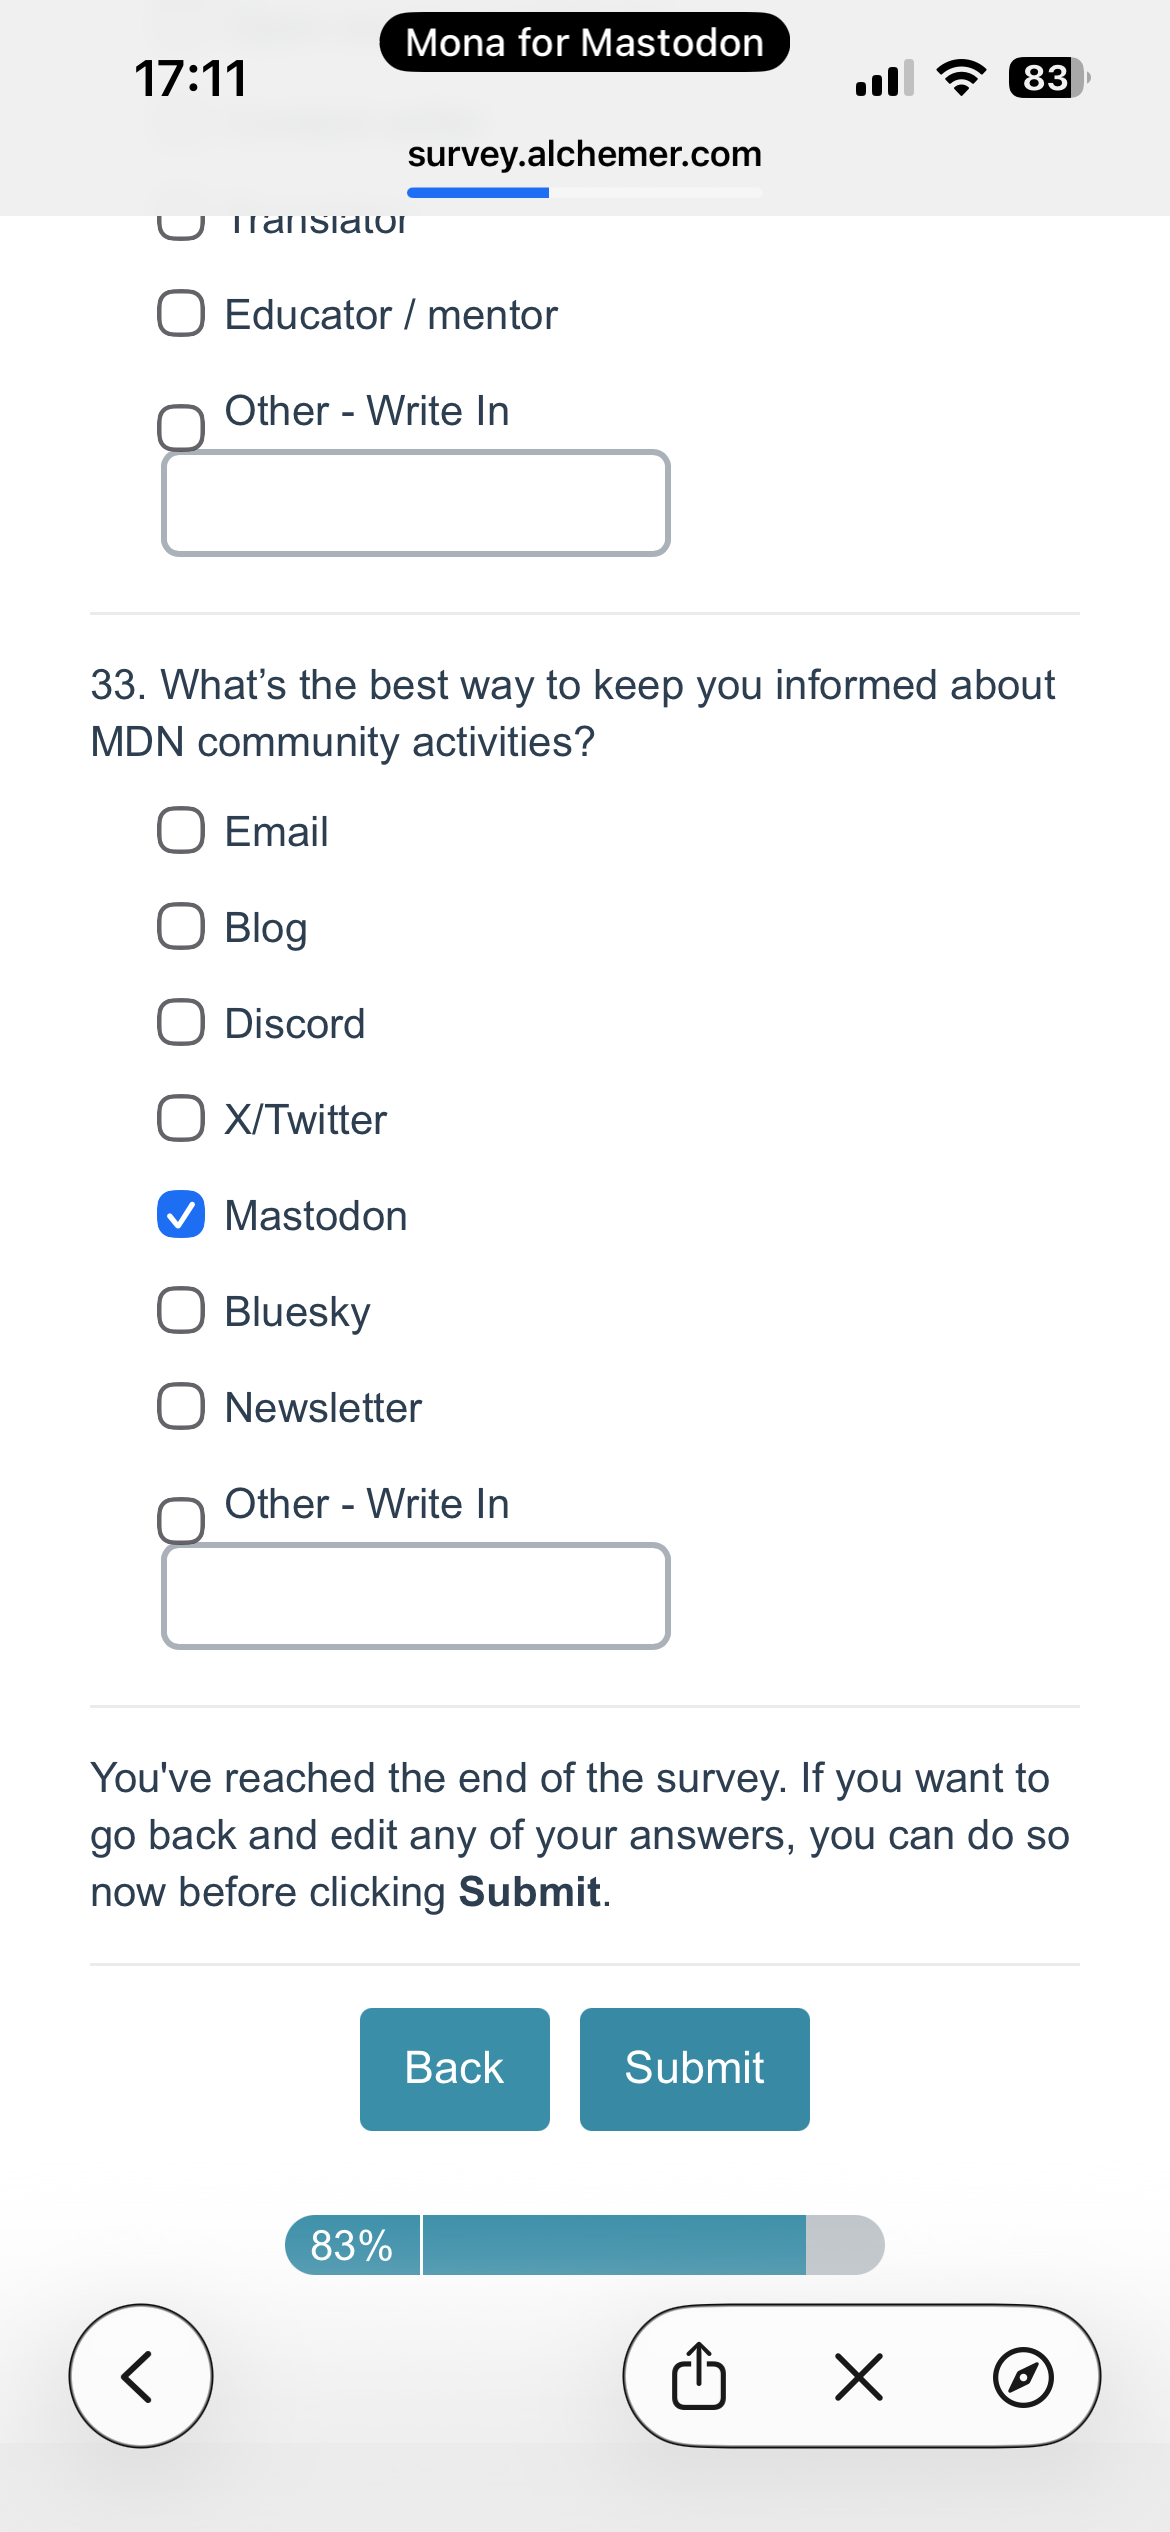1170x2532 pixels.
Task: Select the Bluesky checkbox
Action: (x=181, y=1311)
